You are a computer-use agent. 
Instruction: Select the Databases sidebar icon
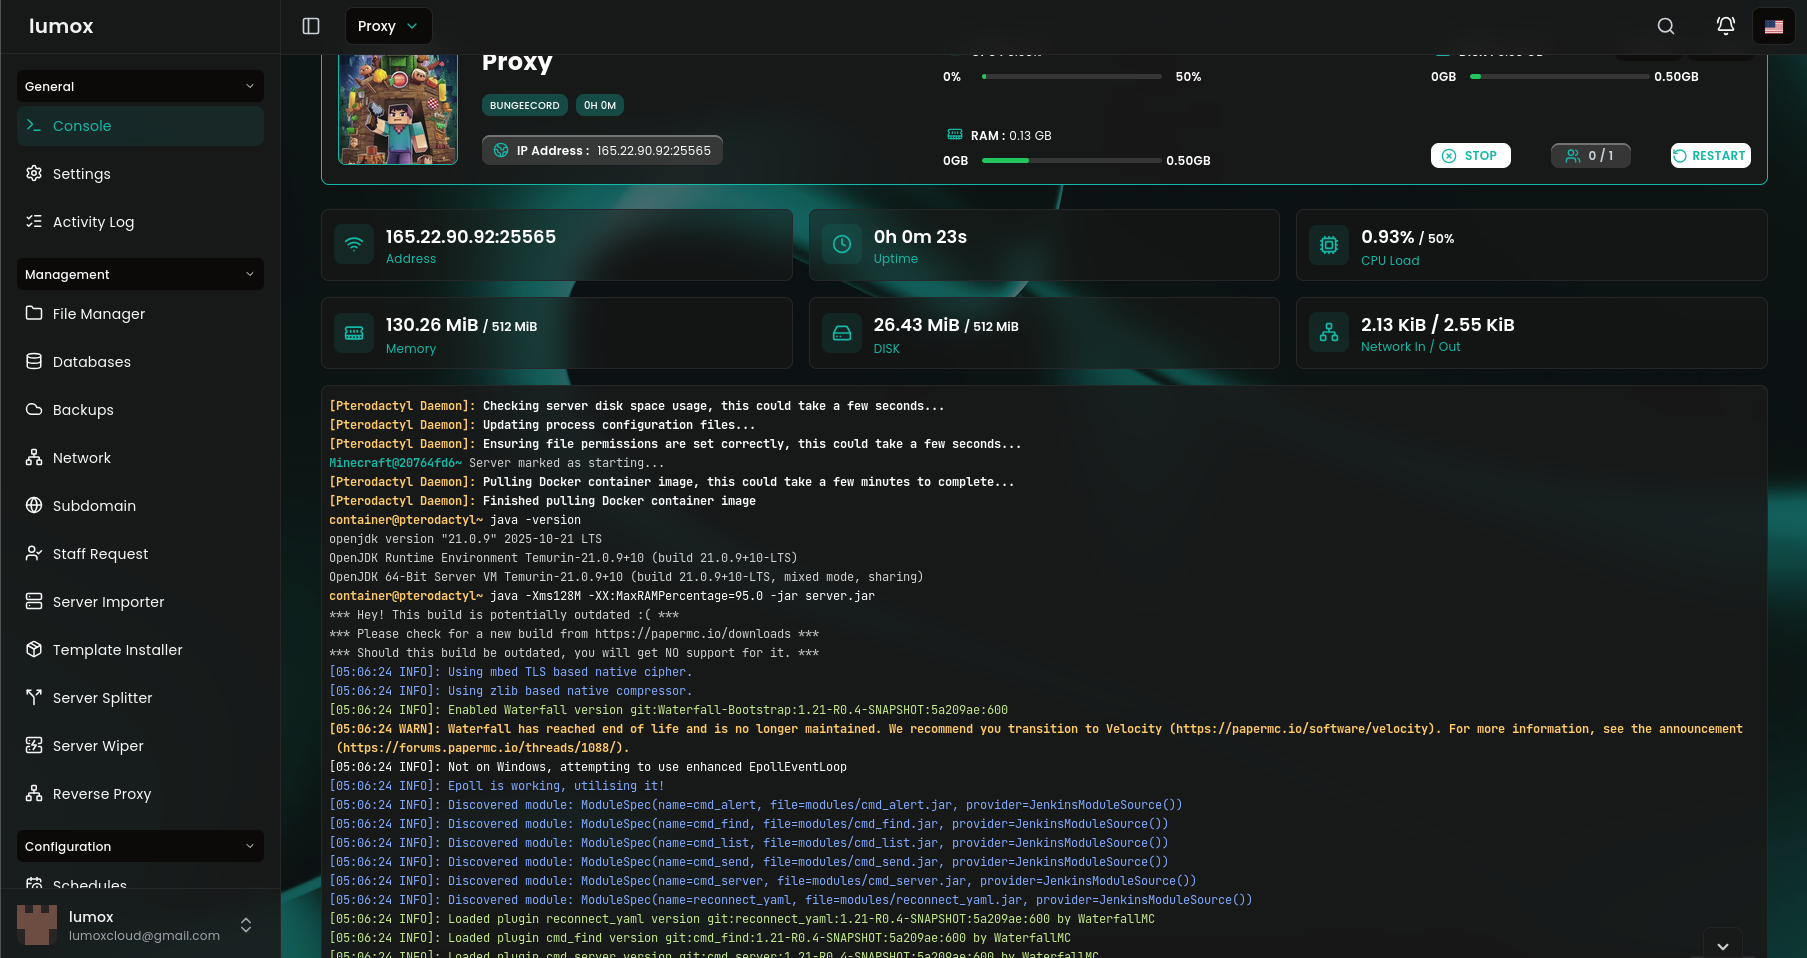coord(36,362)
